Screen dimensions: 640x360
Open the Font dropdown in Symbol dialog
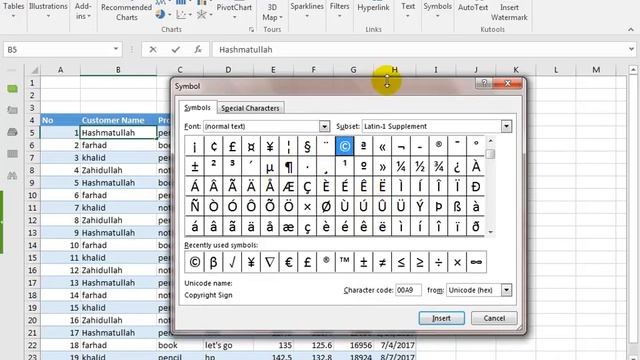324,126
